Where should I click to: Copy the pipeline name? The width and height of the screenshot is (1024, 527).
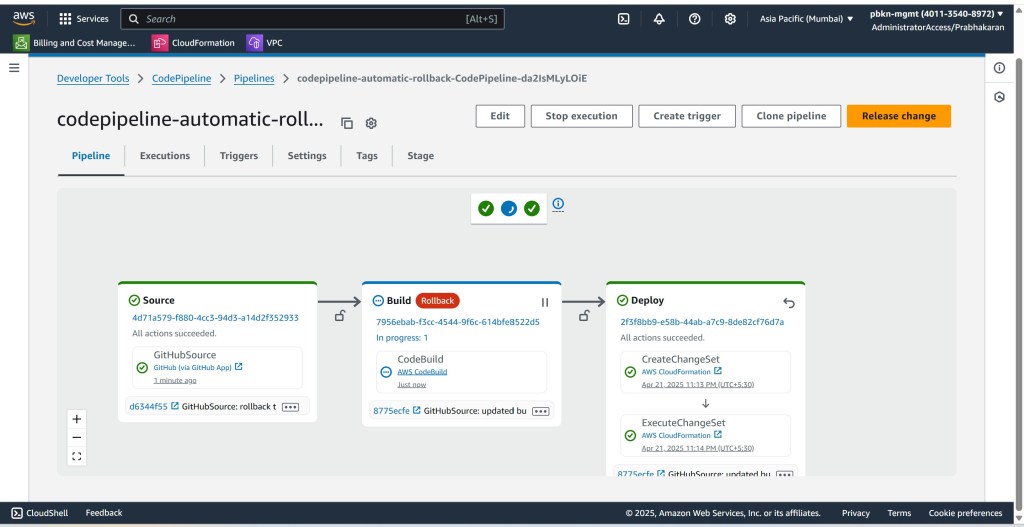(347, 123)
